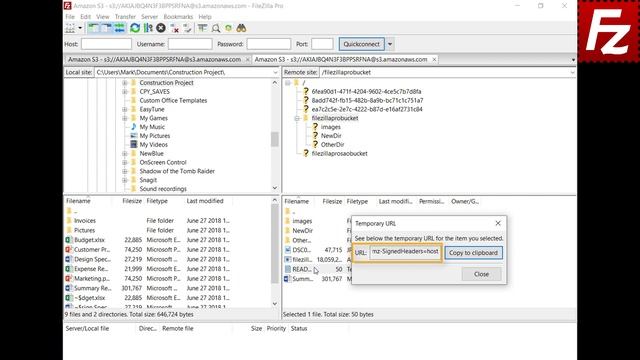Viewport: 640px width, 360px height.
Task: Expand the NewBlue folder
Action: (125, 154)
